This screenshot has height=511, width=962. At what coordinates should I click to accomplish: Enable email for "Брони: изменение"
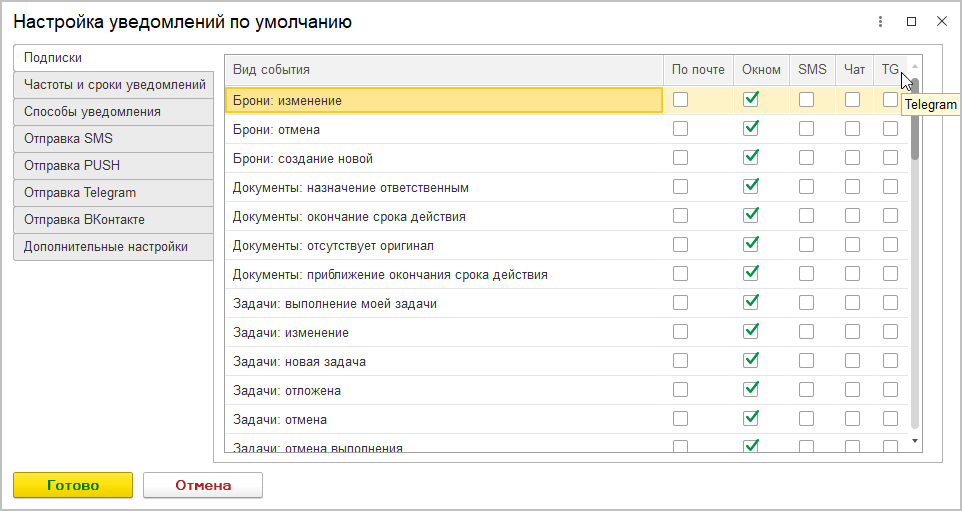680,99
